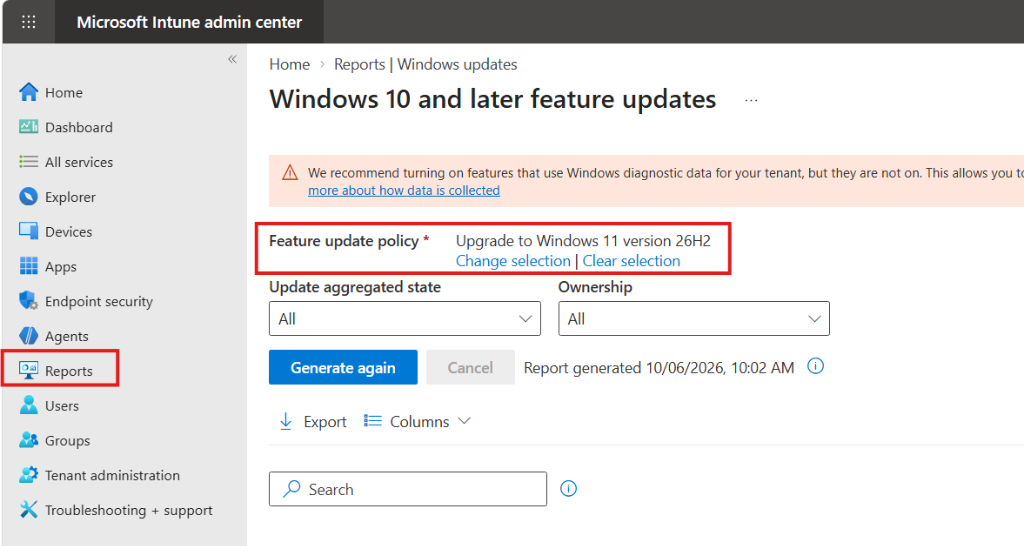Click info icon next to Search box
The width and height of the screenshot is (1024, 546).
click(x=568, y=489)
